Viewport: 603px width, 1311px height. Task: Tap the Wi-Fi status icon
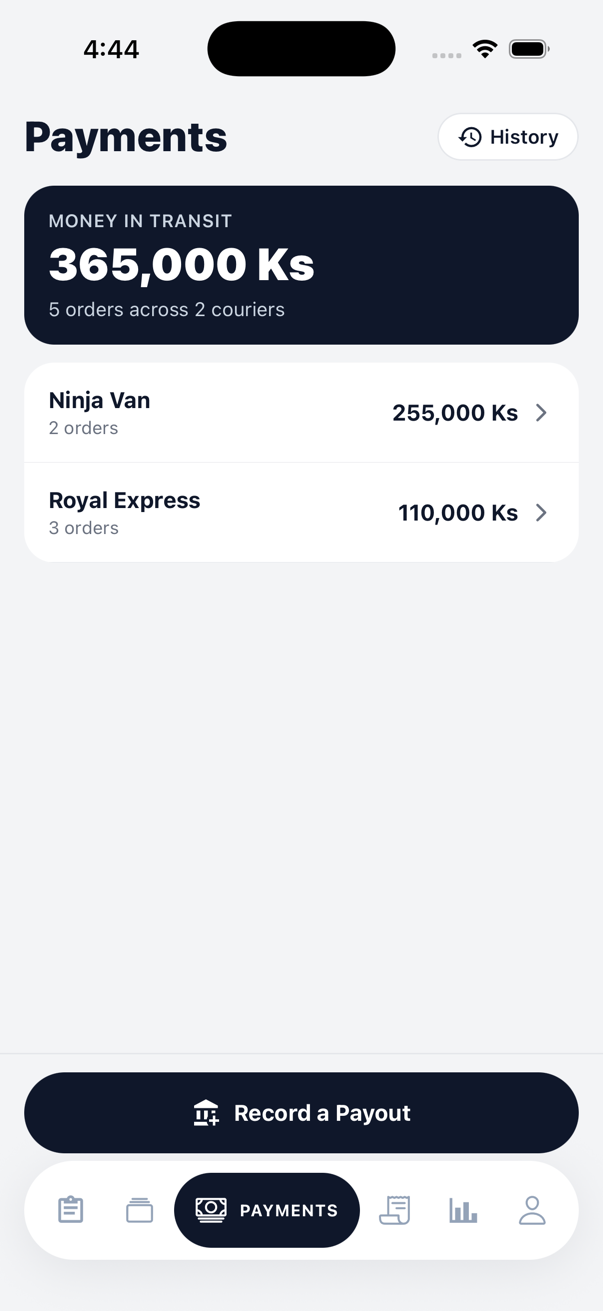pos(485,47)
